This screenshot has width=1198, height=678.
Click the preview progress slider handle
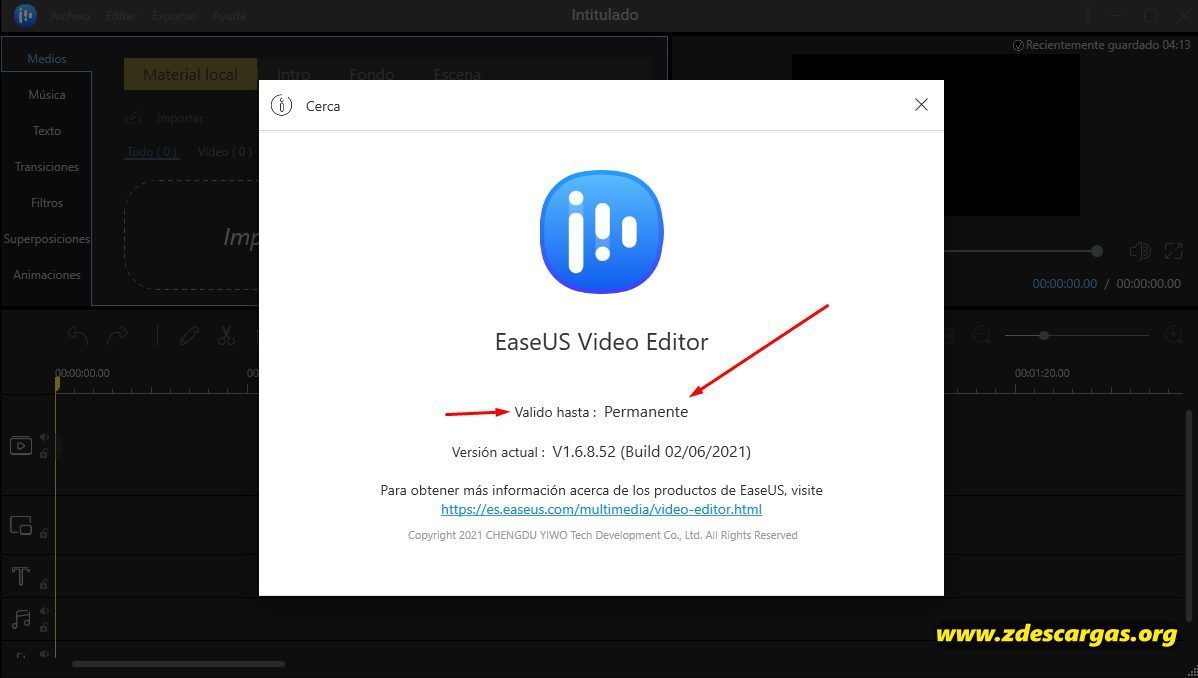tap(1097, 251)
